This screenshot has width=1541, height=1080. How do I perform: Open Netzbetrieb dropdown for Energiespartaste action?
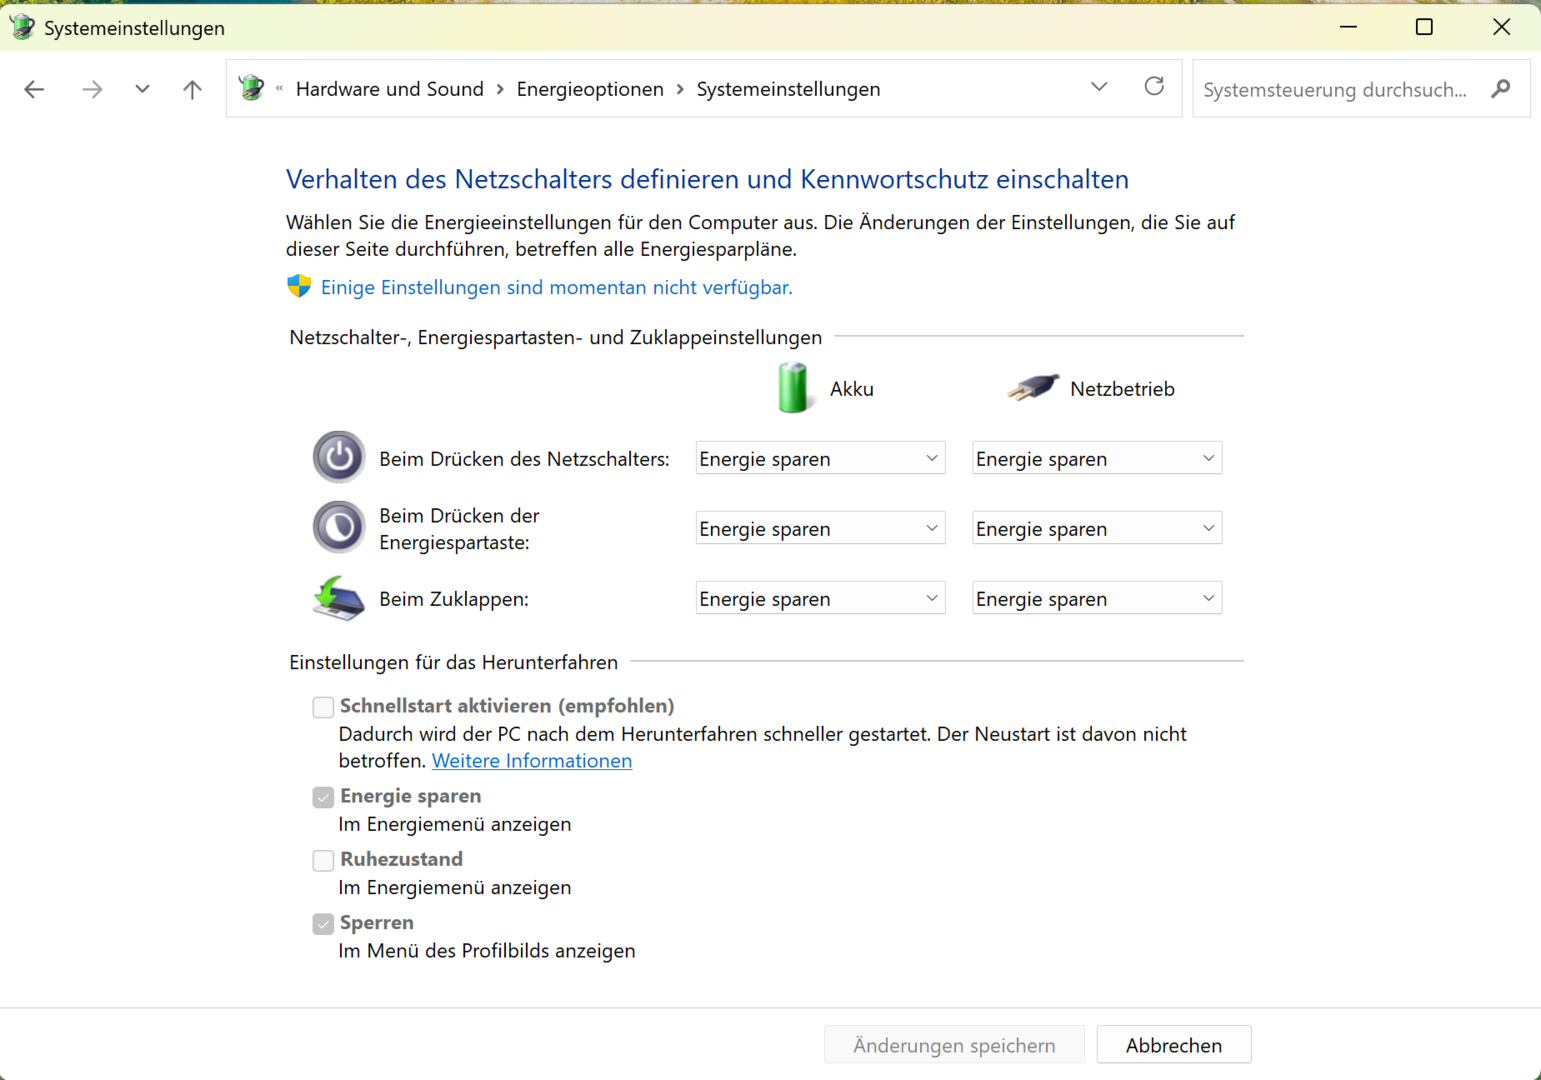tap(1097, 528)
